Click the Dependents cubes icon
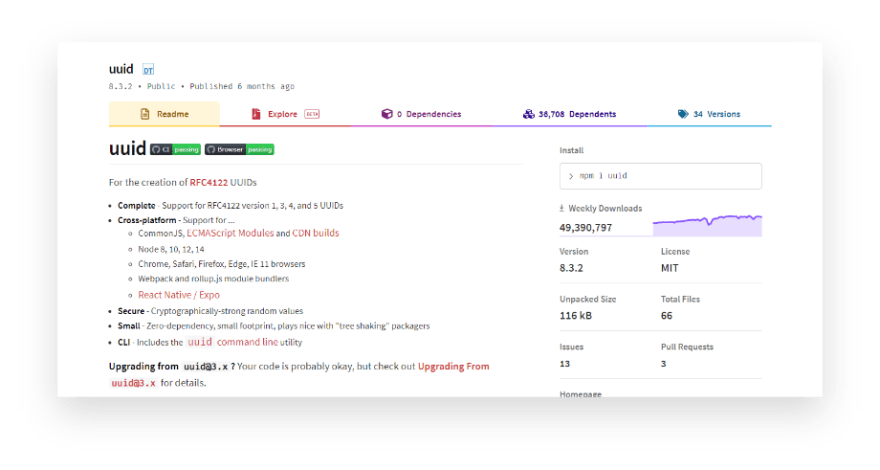The width and height of the screenshot is (880, 470). pyautogui.click(x=529, y=114)
